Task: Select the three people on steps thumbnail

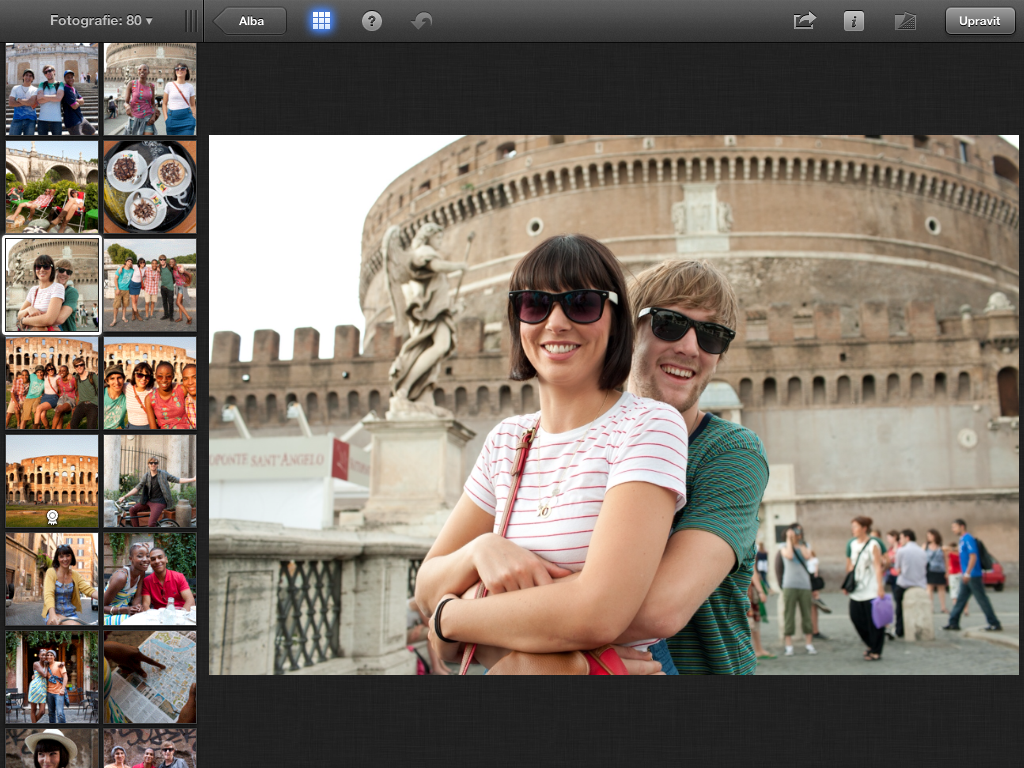Action: (52, 90)
